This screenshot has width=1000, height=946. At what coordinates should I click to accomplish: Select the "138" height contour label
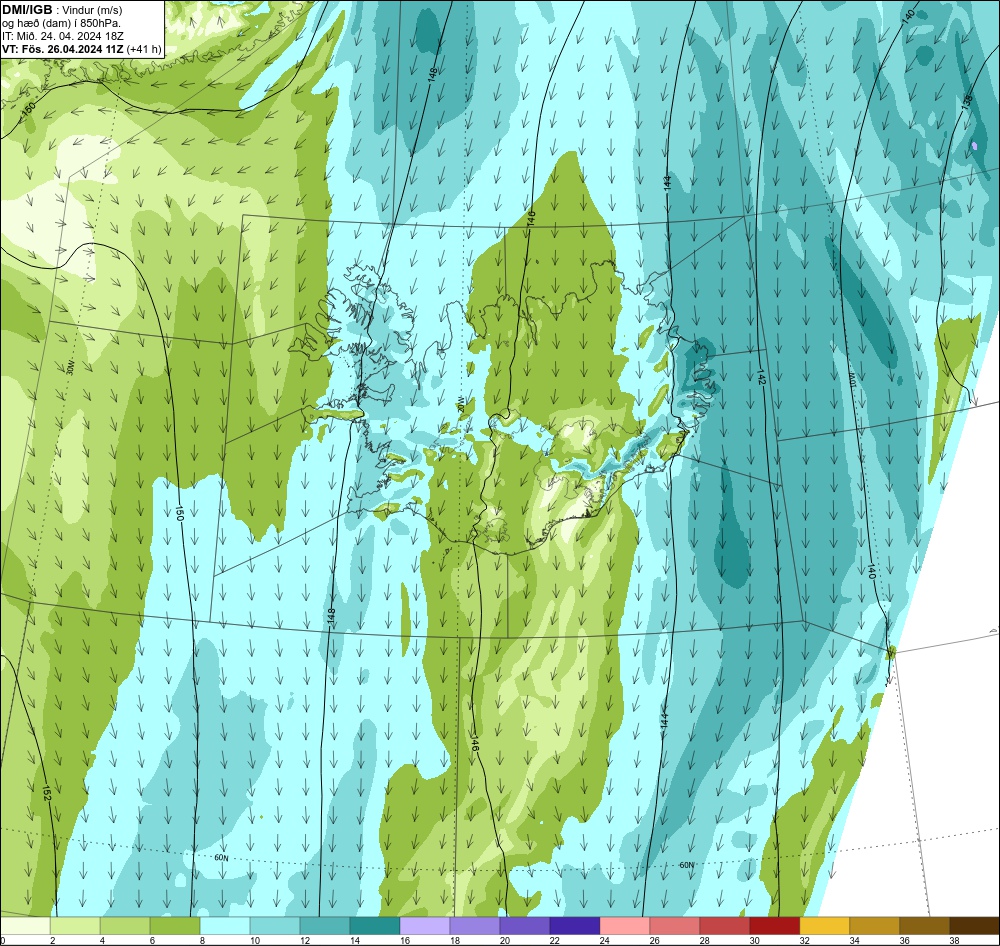click(967, 101)
